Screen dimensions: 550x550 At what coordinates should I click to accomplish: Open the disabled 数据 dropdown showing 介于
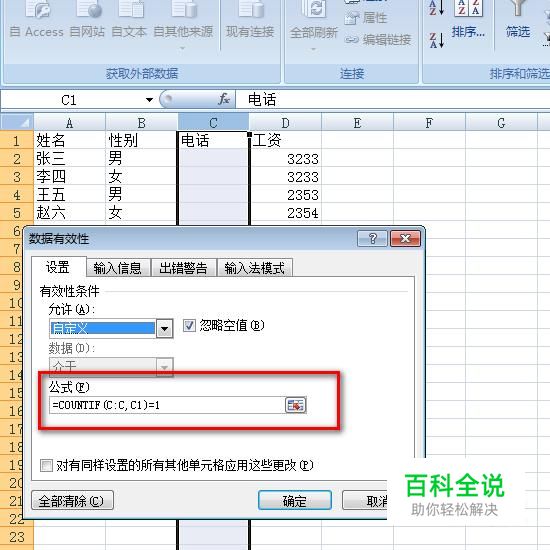point(111,367)
